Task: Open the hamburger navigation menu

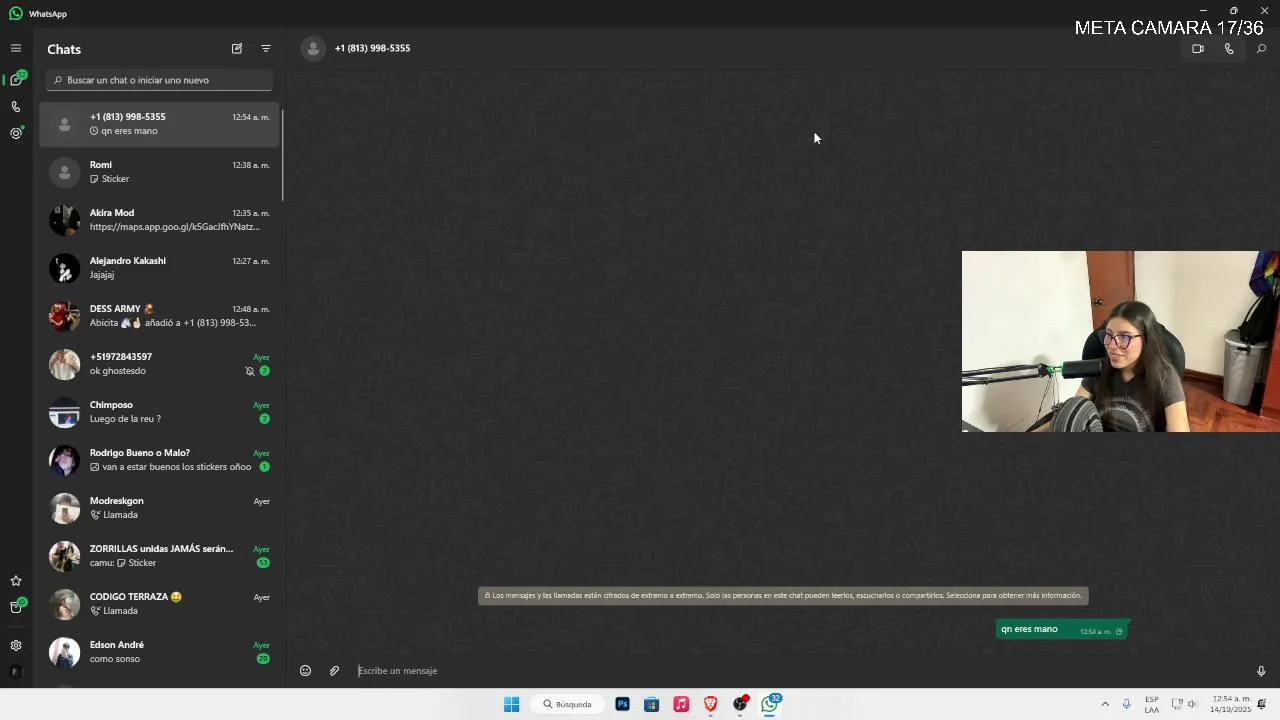Action: point(16,48)
